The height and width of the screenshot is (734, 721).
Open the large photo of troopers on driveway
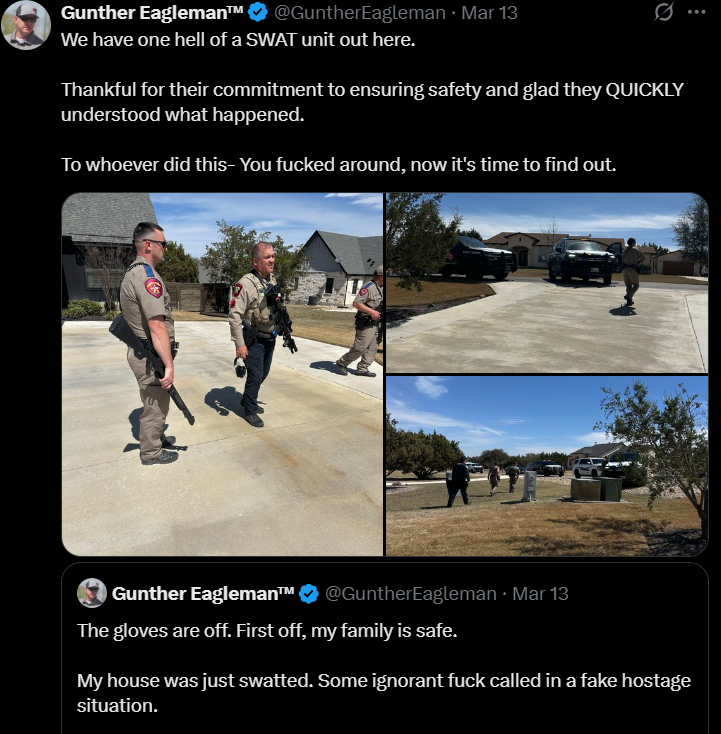[222, 374]
